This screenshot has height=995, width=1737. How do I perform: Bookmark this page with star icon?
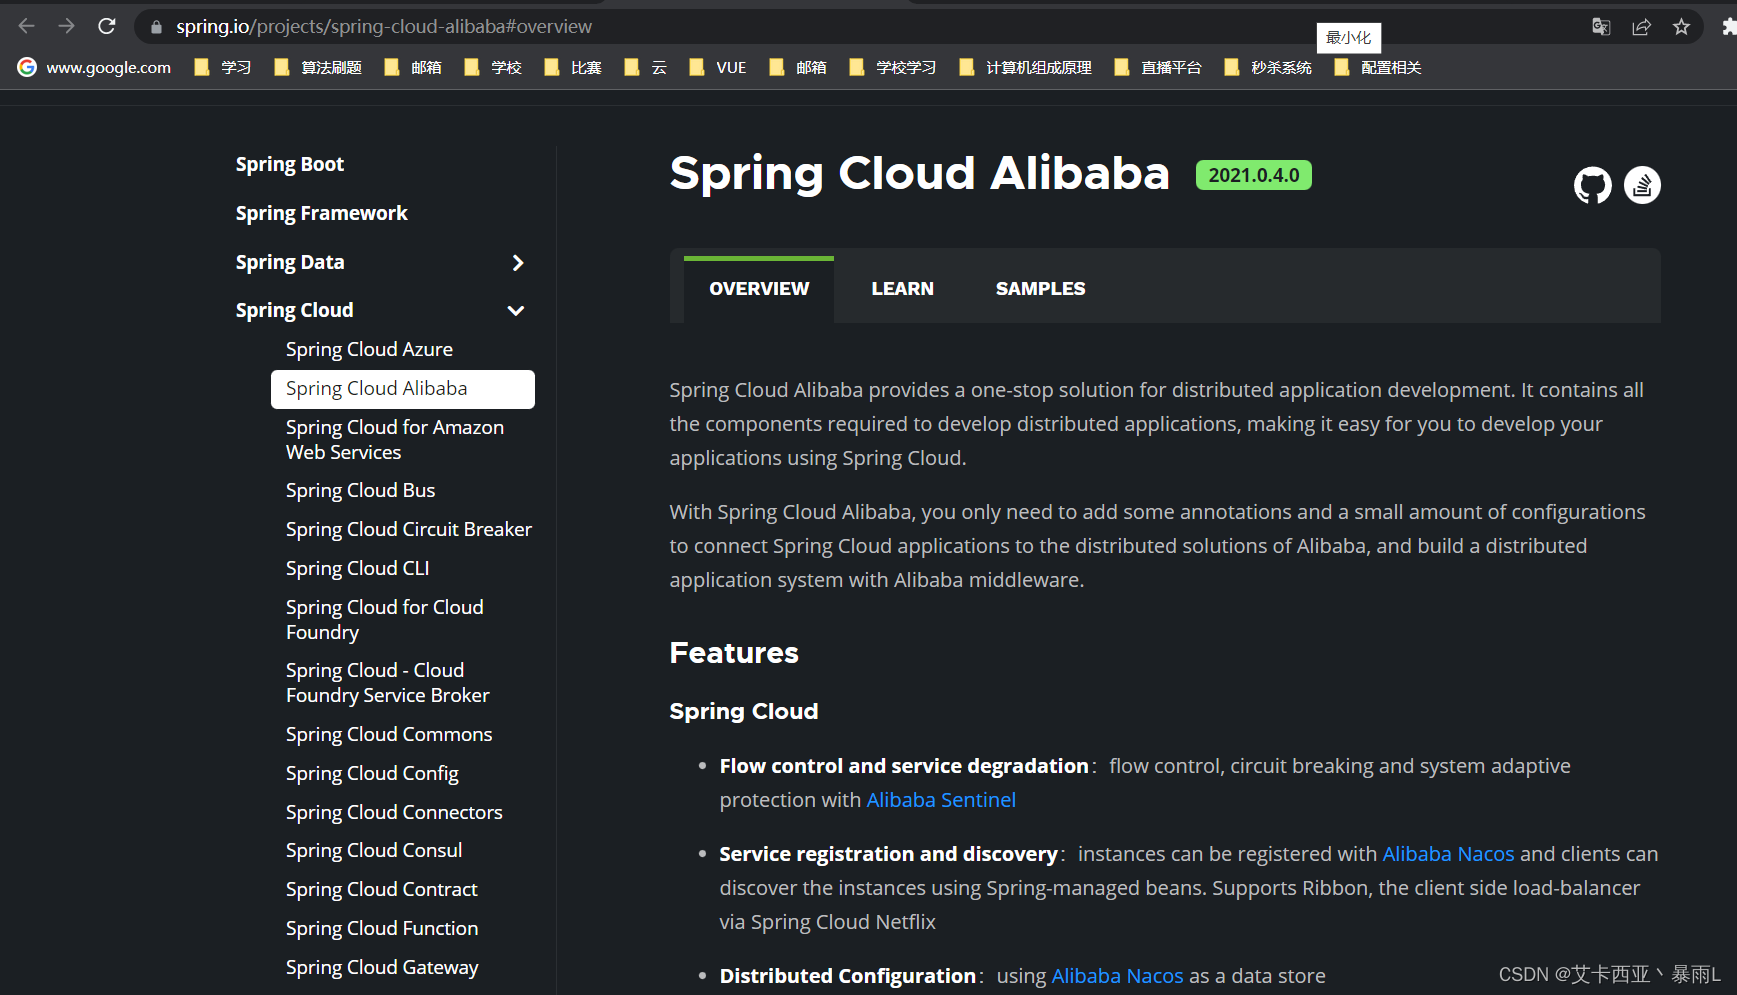click(1681, 27)
